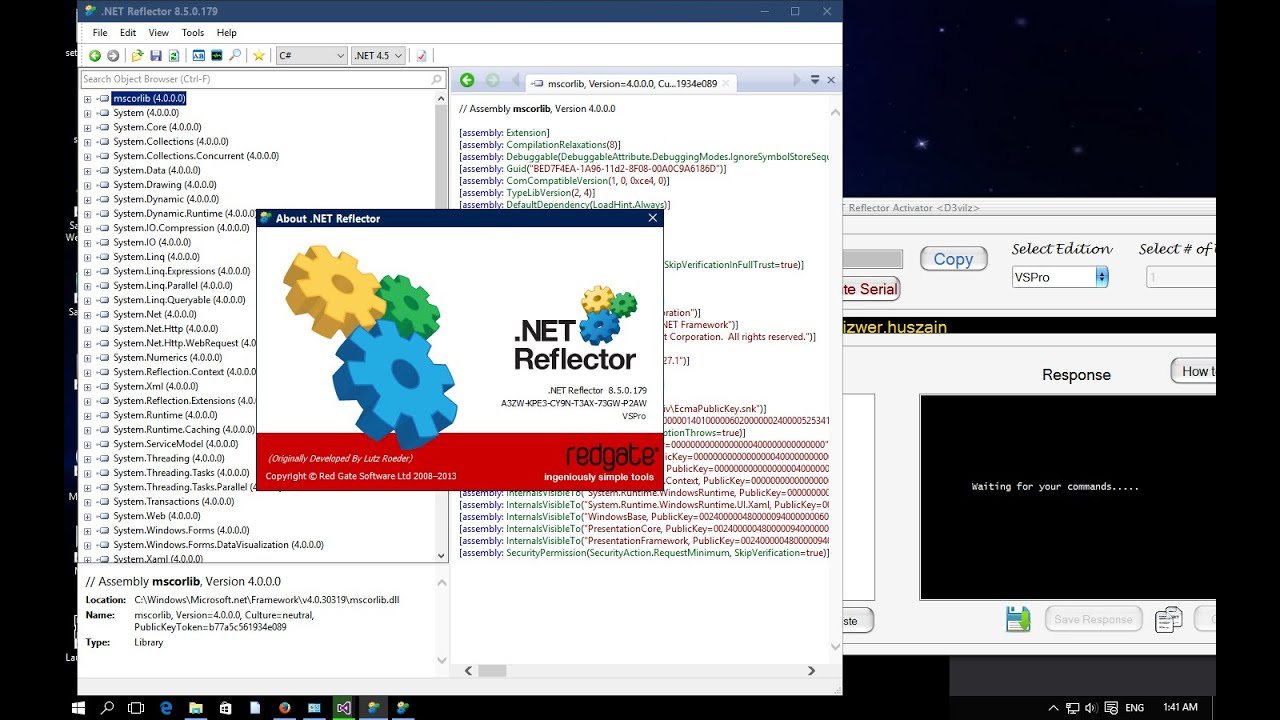Switch to Visual Studio on the taskbar

pos(344,707)
